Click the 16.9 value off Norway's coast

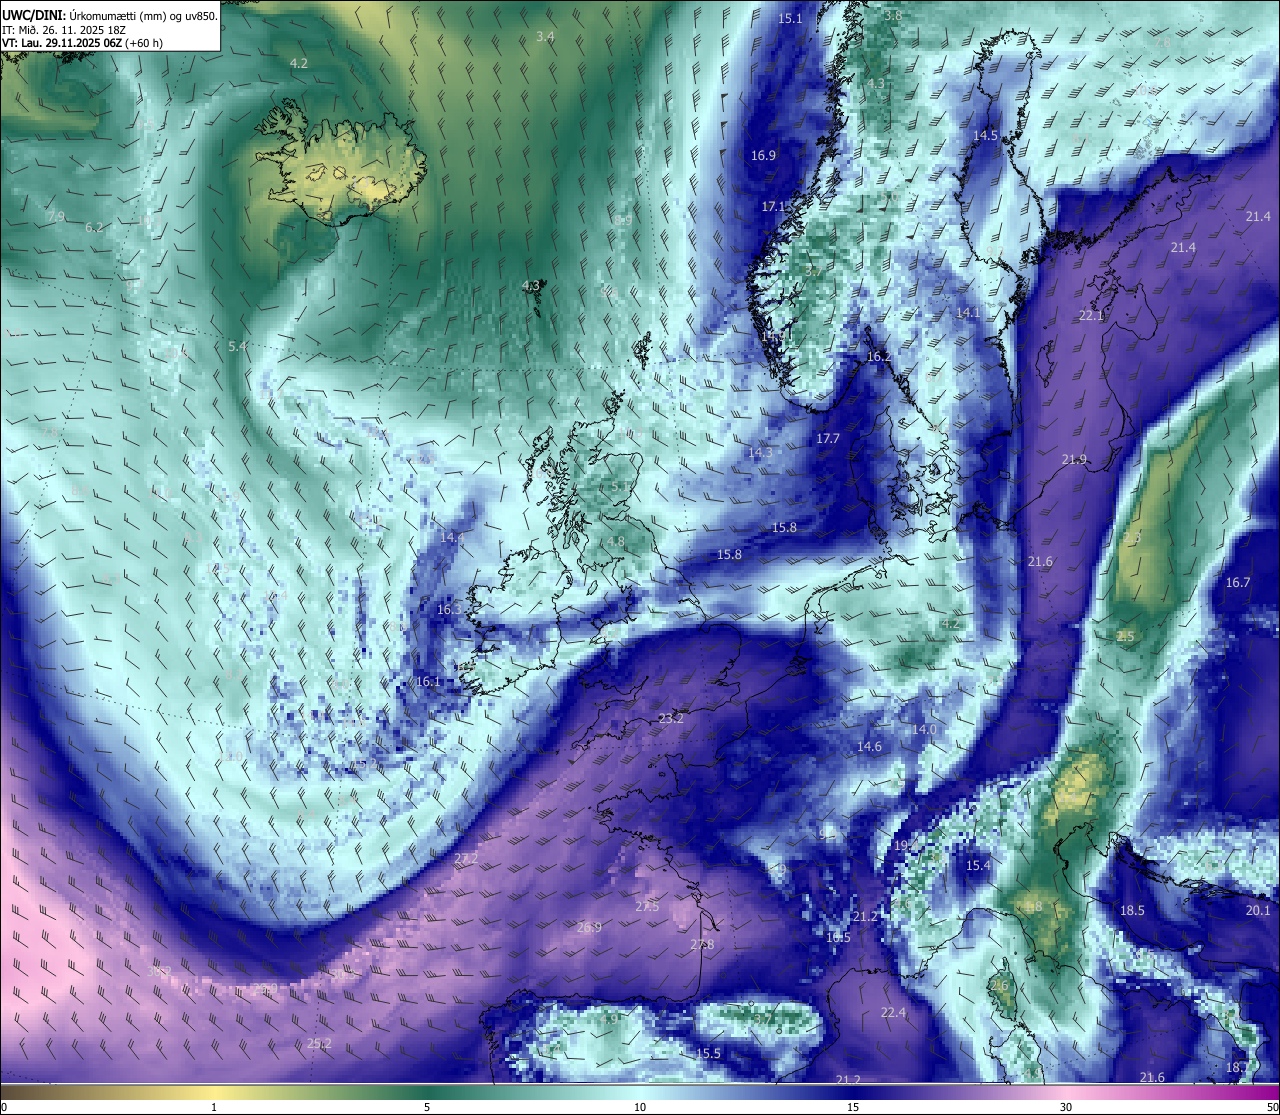point(763,155)
